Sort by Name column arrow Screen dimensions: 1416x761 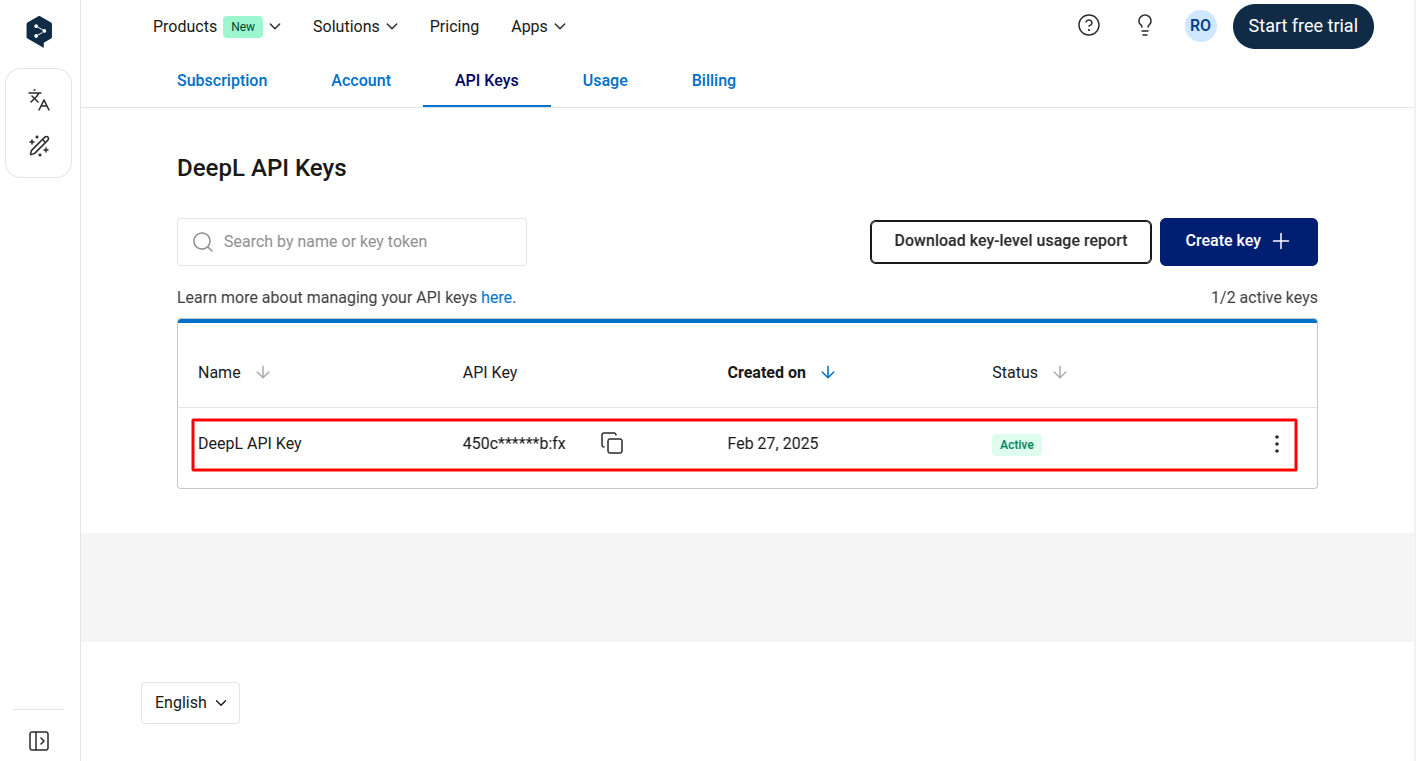pos(263,372)
